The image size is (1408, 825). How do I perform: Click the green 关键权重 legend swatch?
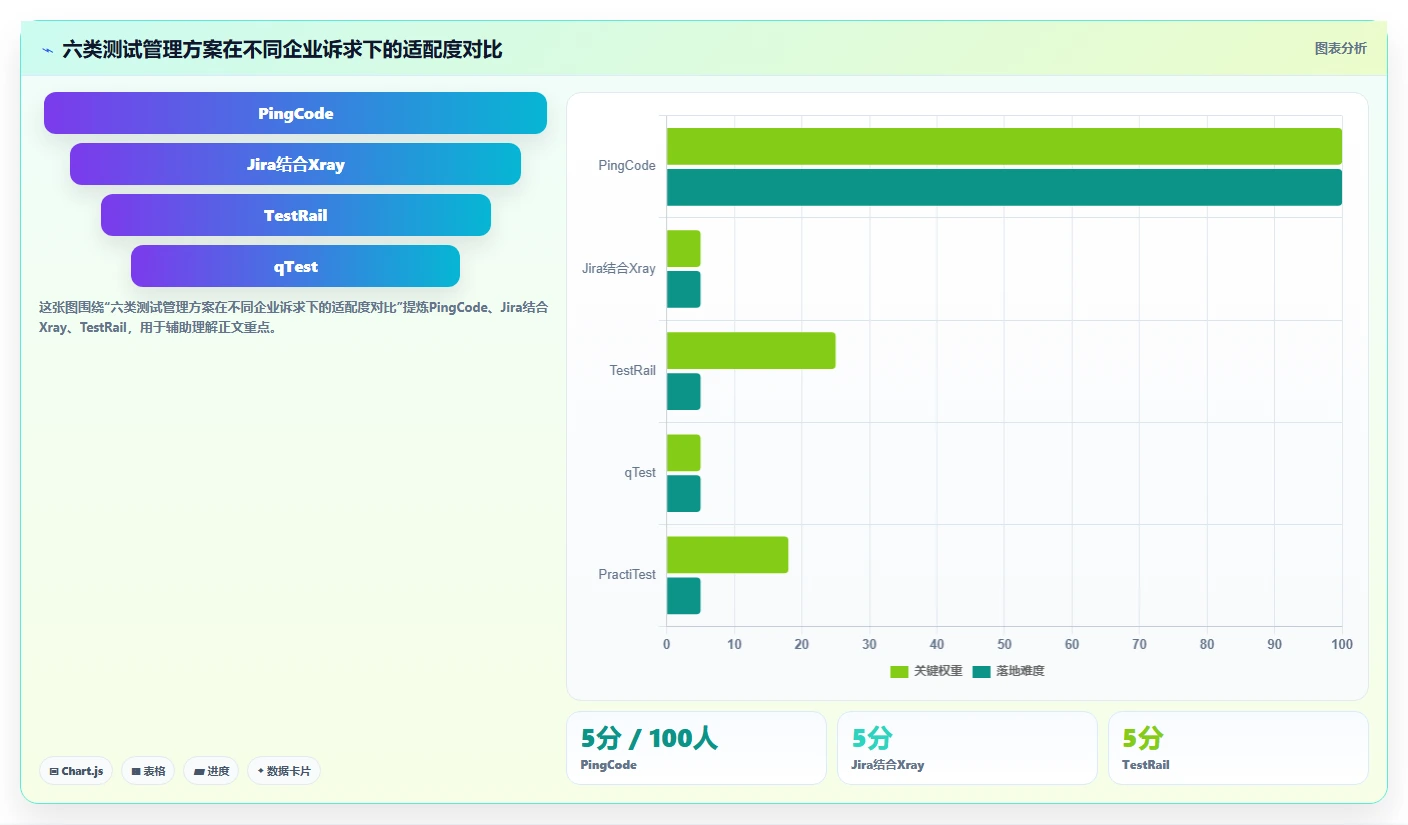pos(900,671)
